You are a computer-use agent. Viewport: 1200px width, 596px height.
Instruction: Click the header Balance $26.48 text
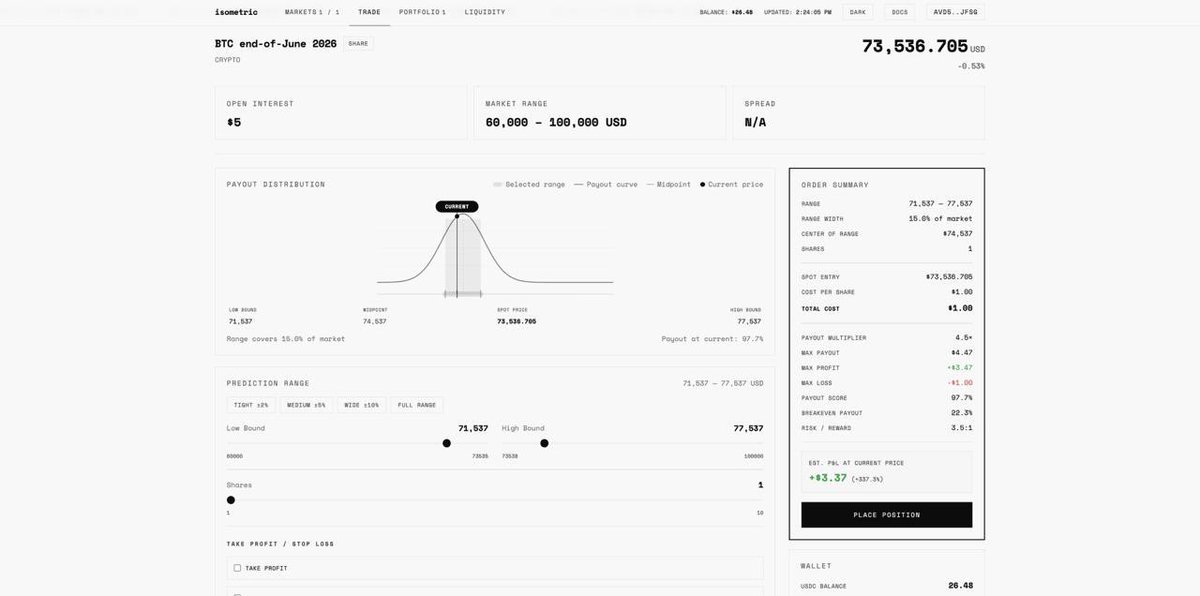click(x=727, y=12)
